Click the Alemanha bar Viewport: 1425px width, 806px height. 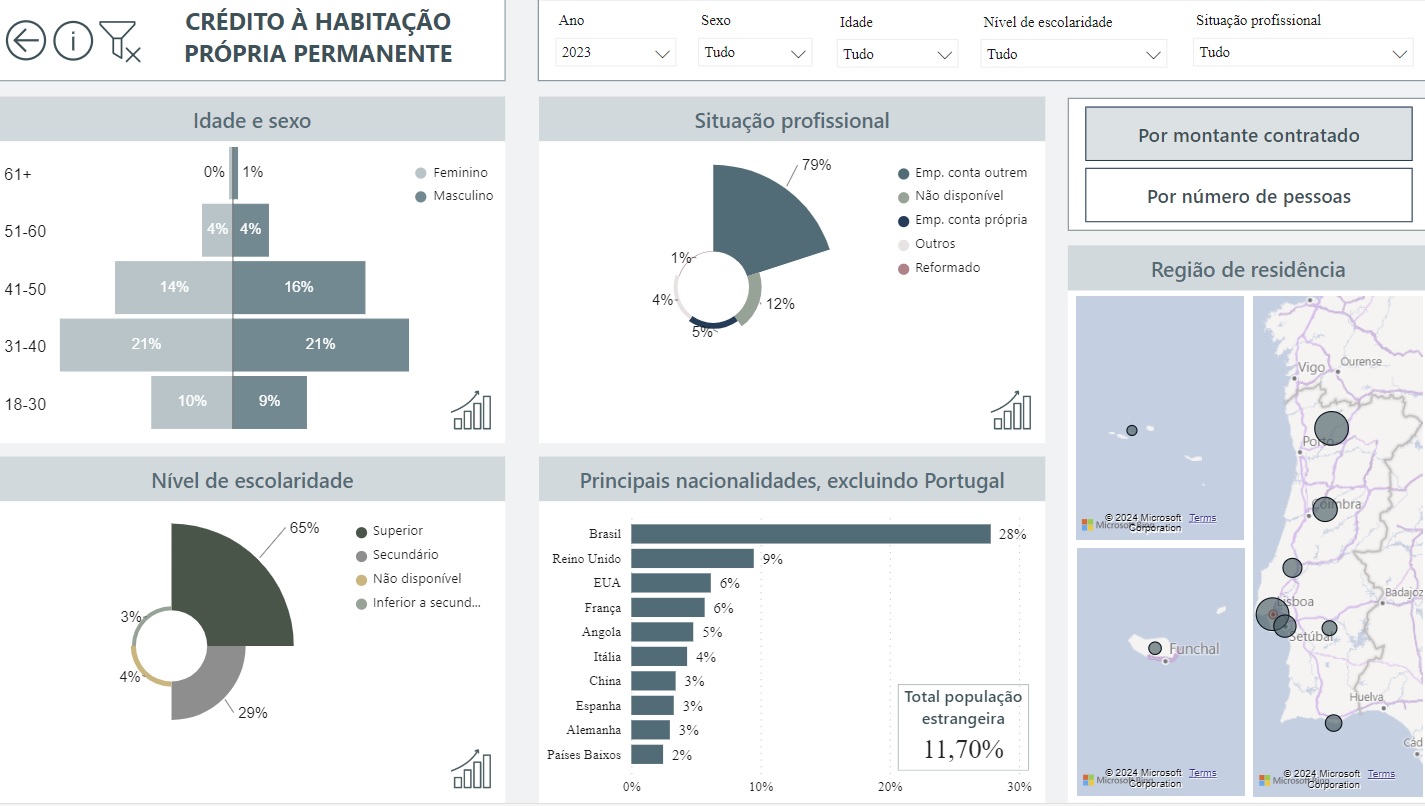[x=650, y=730]
